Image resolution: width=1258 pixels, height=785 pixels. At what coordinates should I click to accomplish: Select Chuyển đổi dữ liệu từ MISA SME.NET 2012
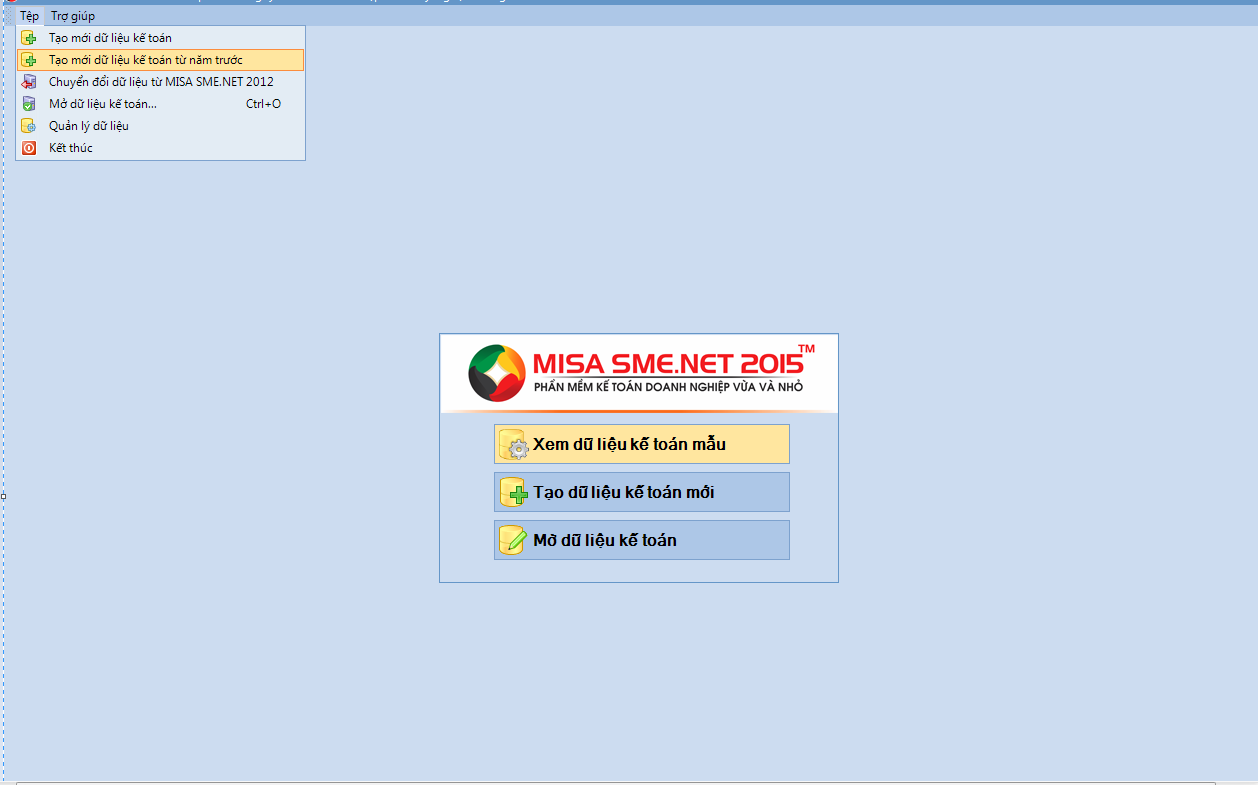[x=160, y=82]
